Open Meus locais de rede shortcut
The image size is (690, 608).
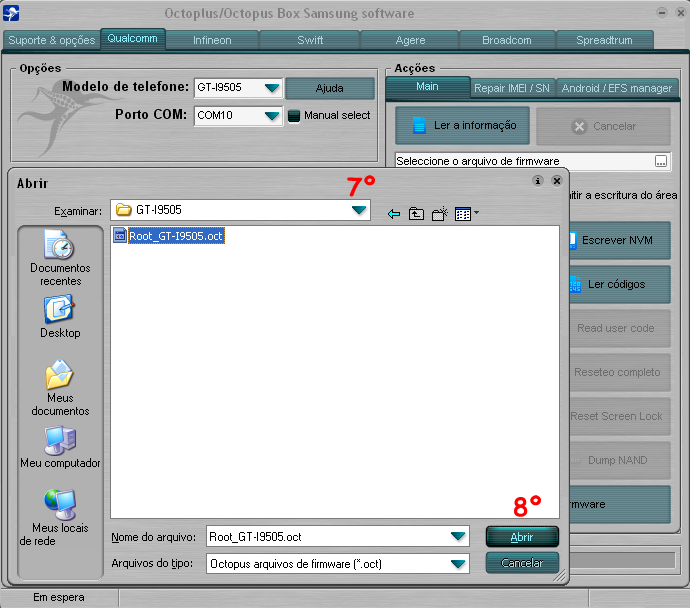pyautogui.click(x=60, y=517)
